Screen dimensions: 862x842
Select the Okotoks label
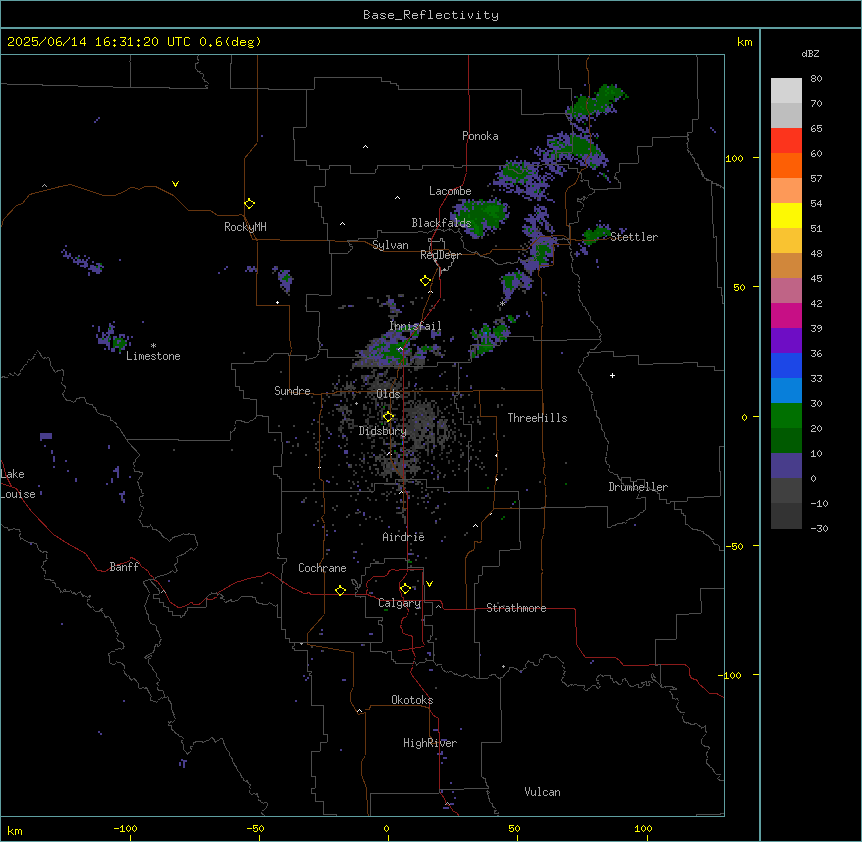coord(412,700)
